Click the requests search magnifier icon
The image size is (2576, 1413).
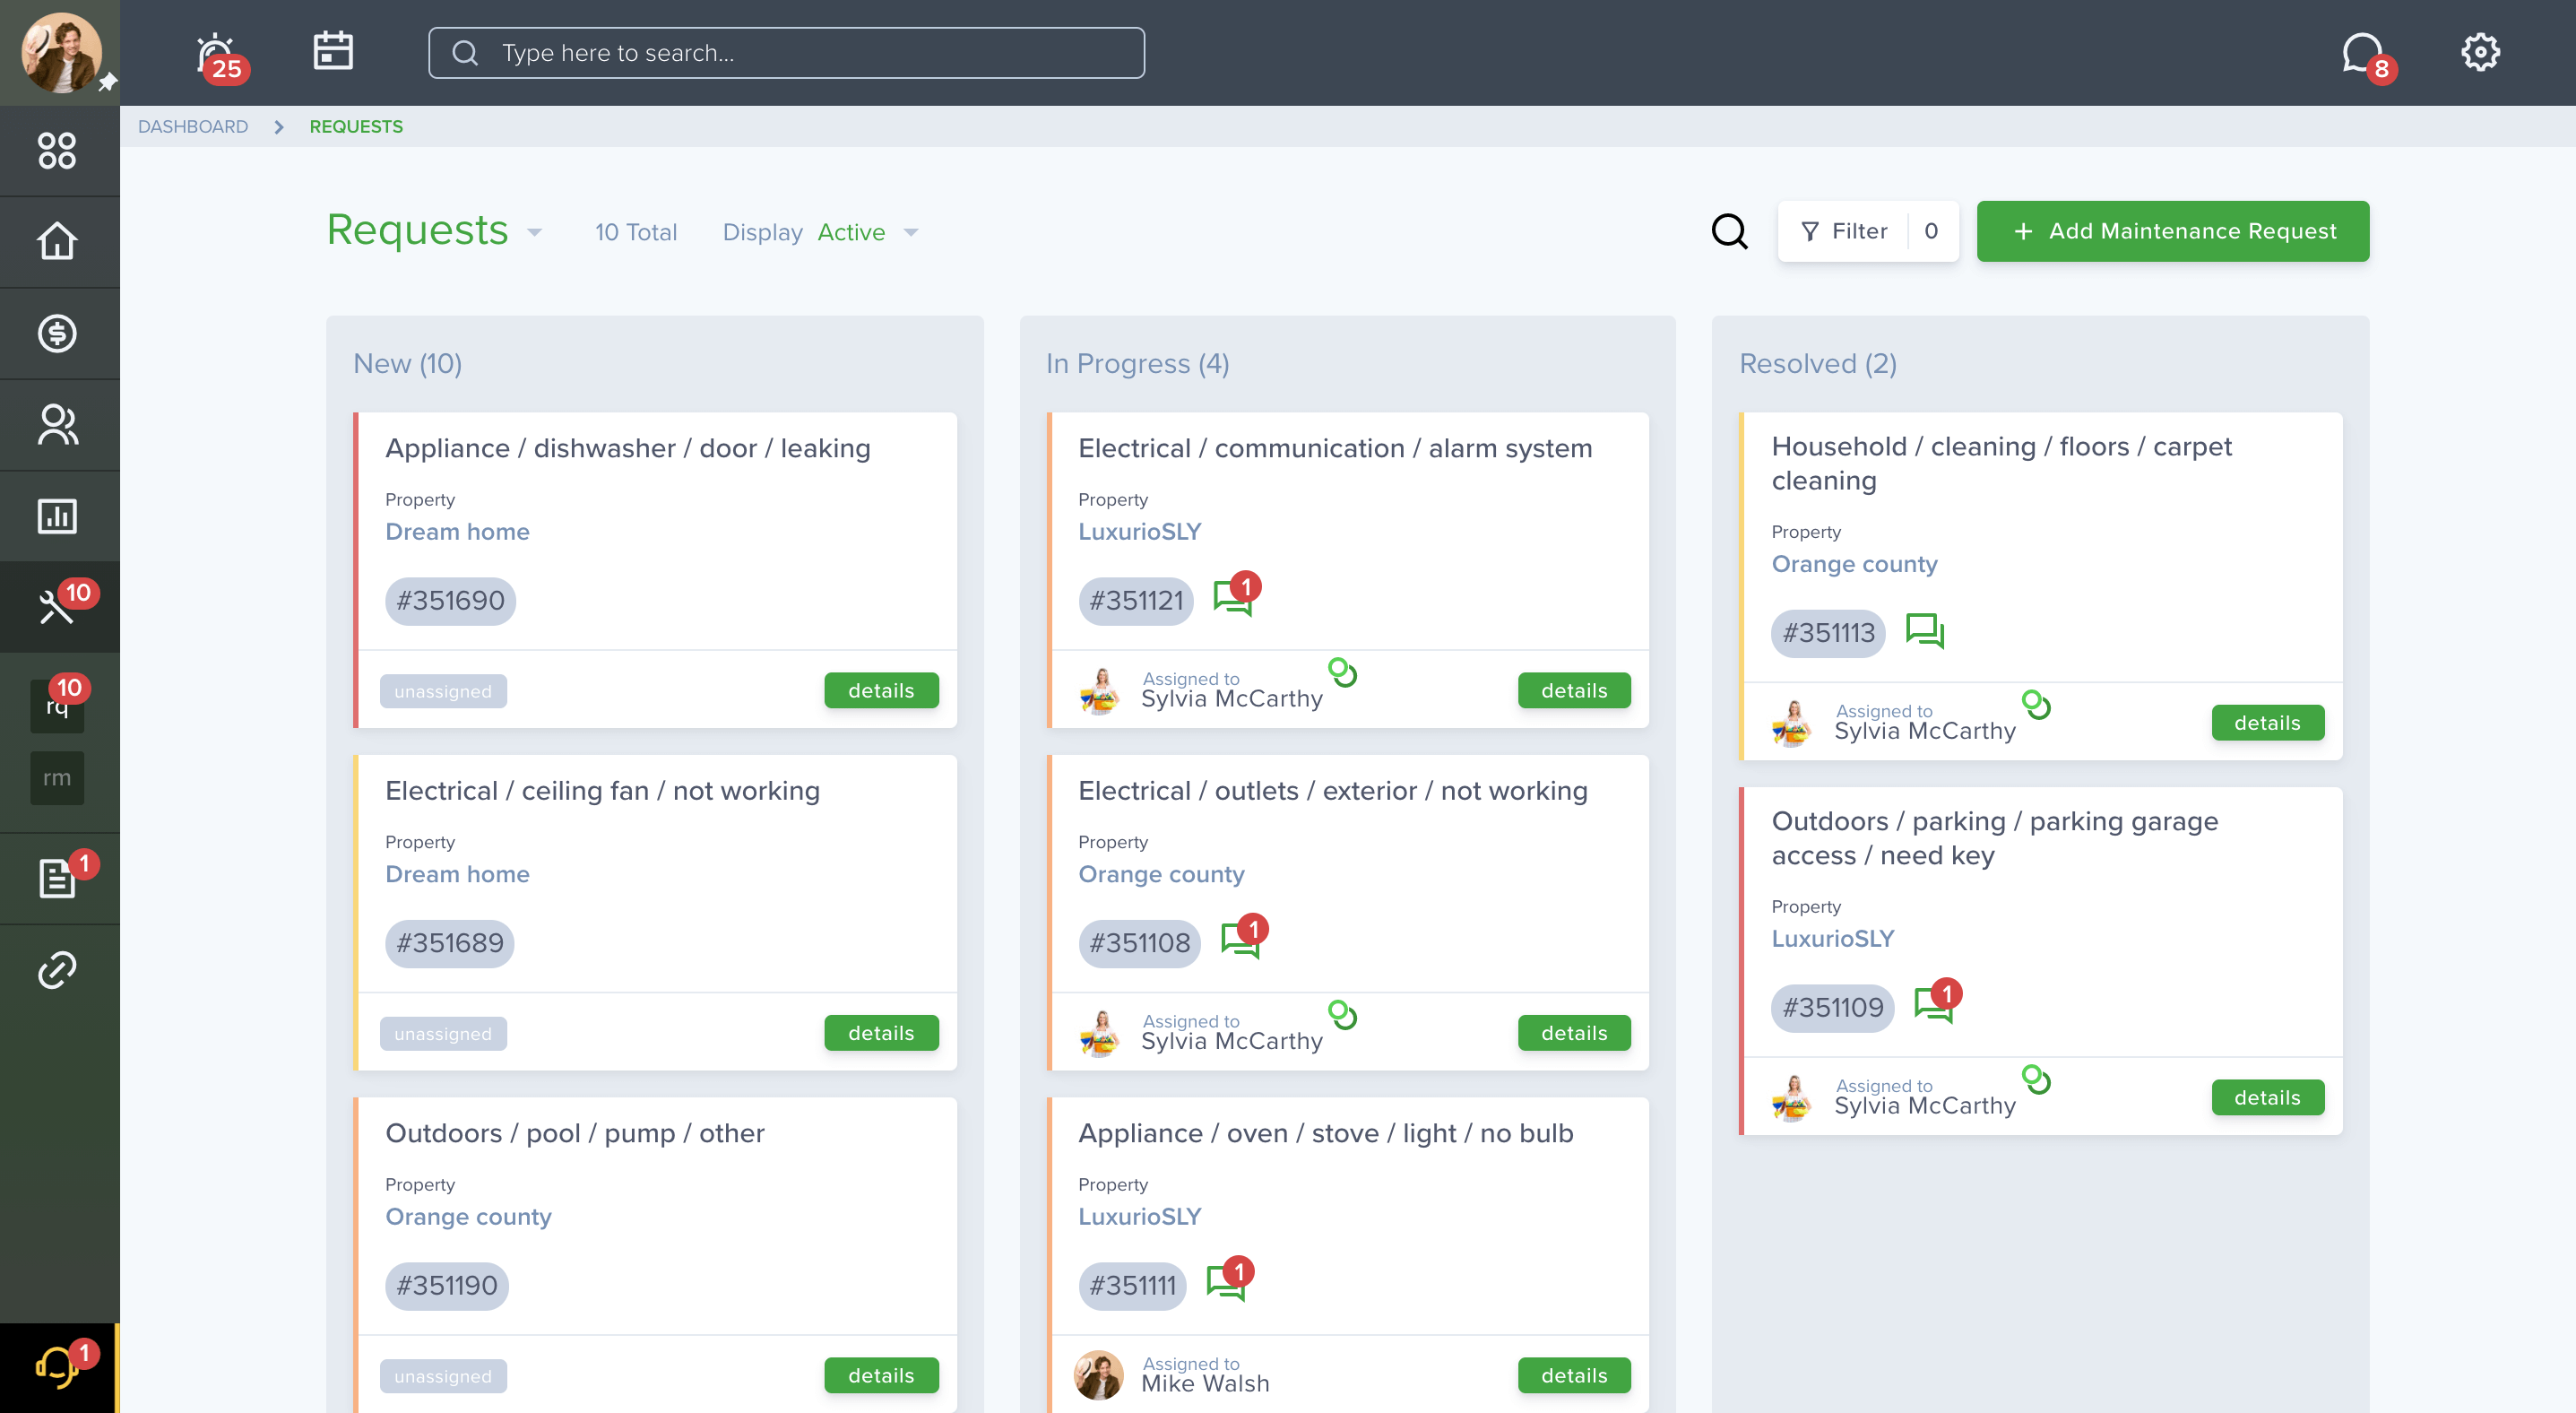click(x=1729, y=232)
